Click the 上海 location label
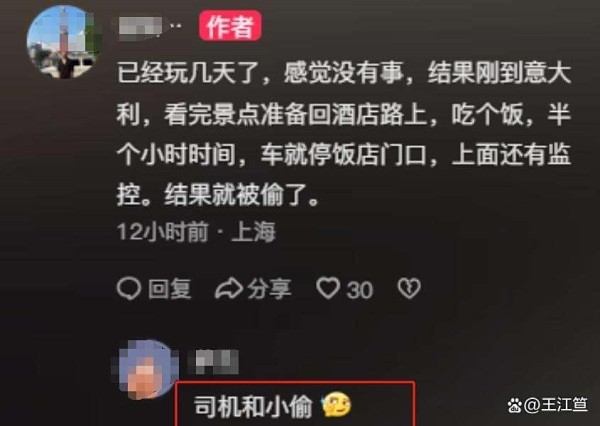 click(x=253, y=232)
